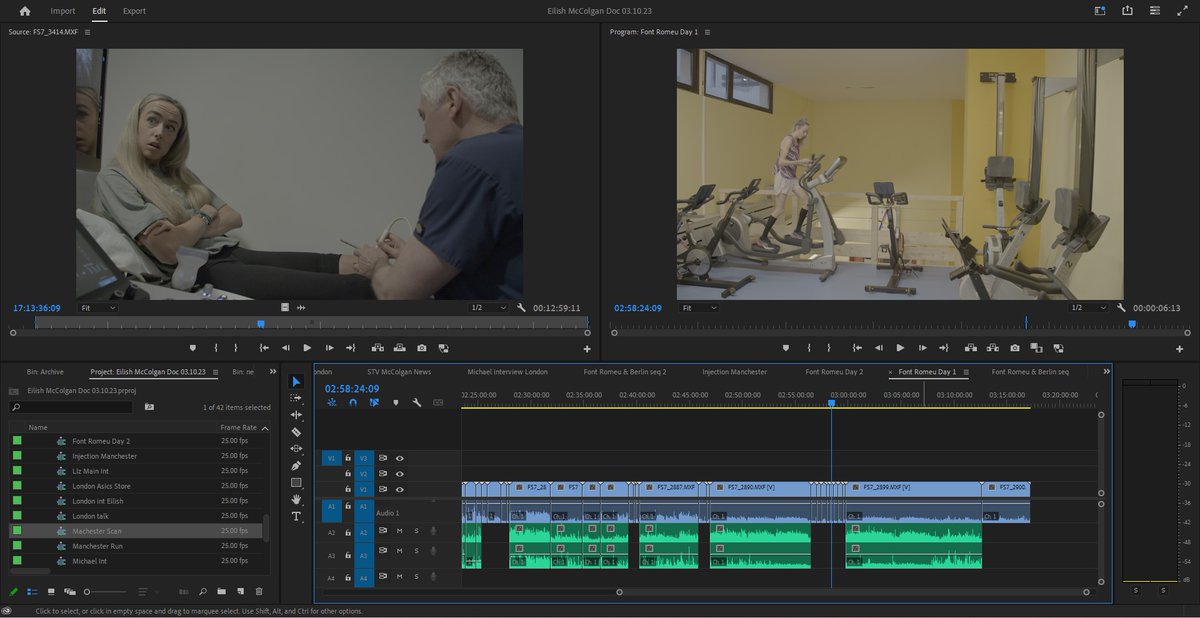Toggle V2 track output eye

coord(399,474)
